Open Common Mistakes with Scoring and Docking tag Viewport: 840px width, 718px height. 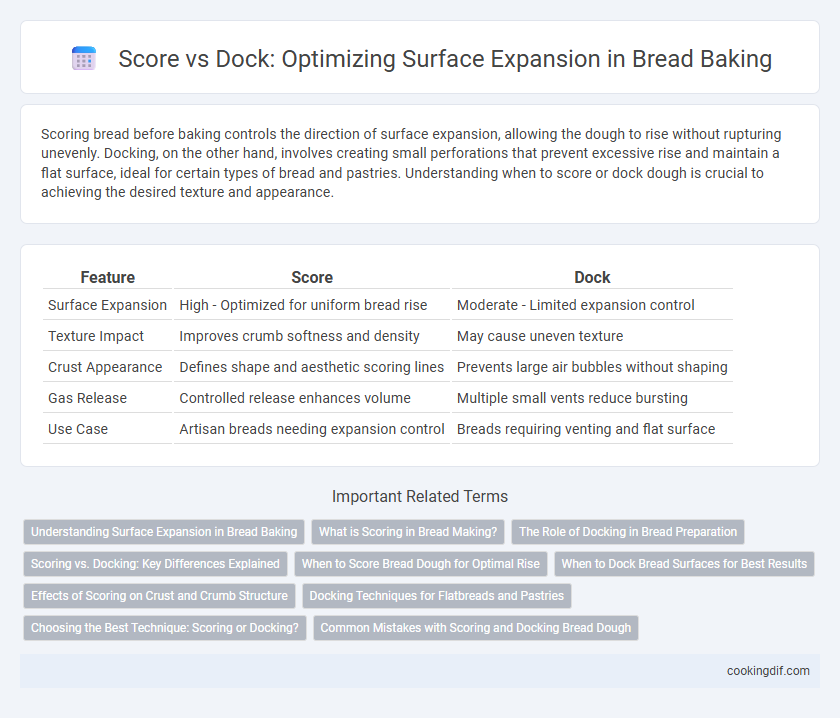point(476,628)
